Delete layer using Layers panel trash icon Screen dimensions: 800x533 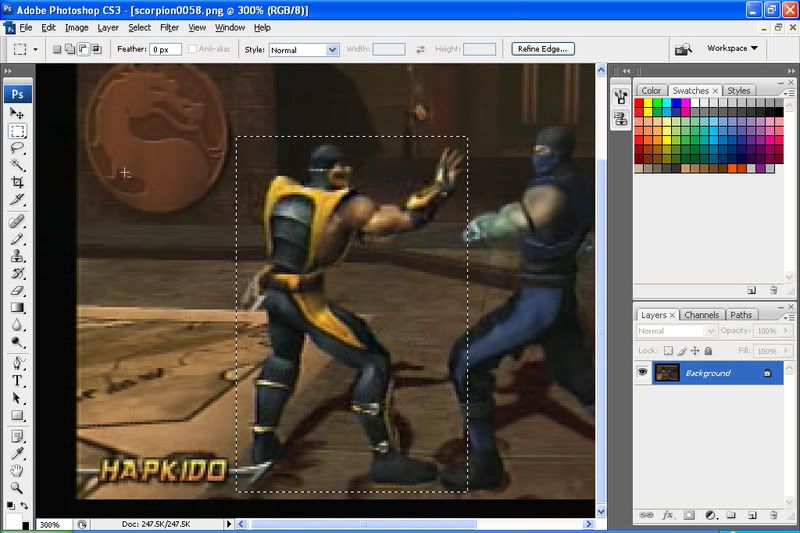click(x=773, y=515)
